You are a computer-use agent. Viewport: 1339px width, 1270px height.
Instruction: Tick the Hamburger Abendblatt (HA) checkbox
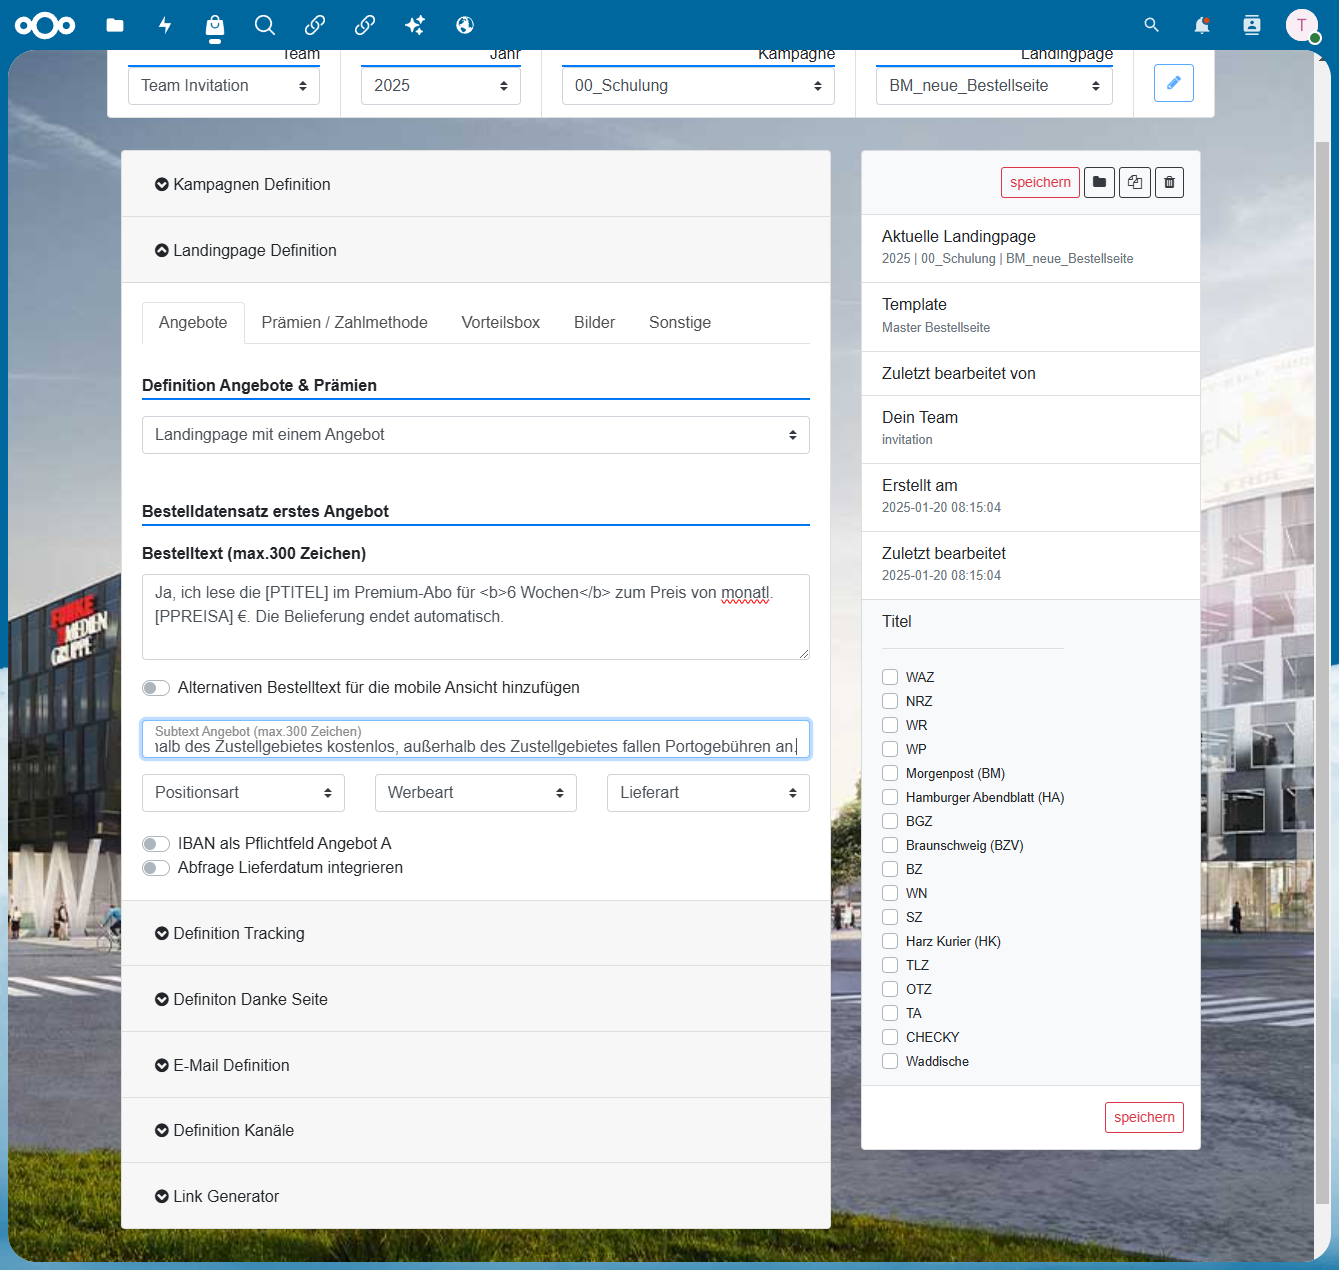890,797
